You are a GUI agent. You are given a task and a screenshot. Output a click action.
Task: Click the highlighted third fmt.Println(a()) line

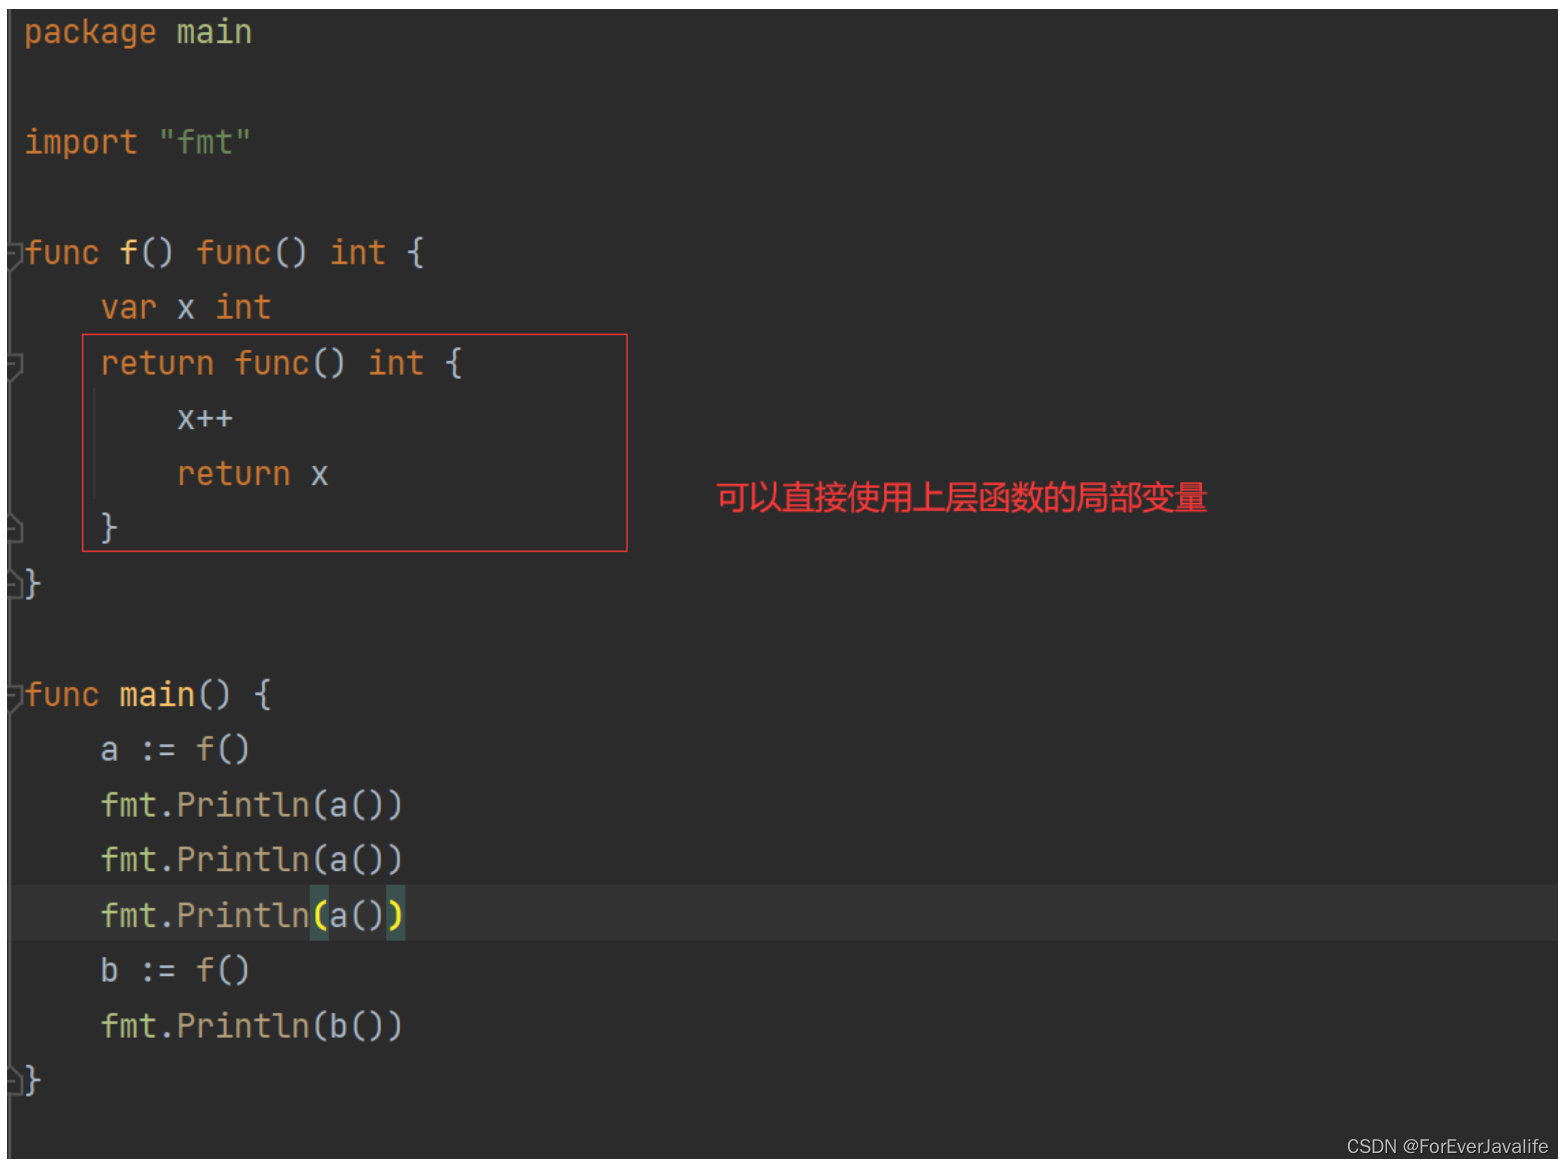tap(252, 915)
